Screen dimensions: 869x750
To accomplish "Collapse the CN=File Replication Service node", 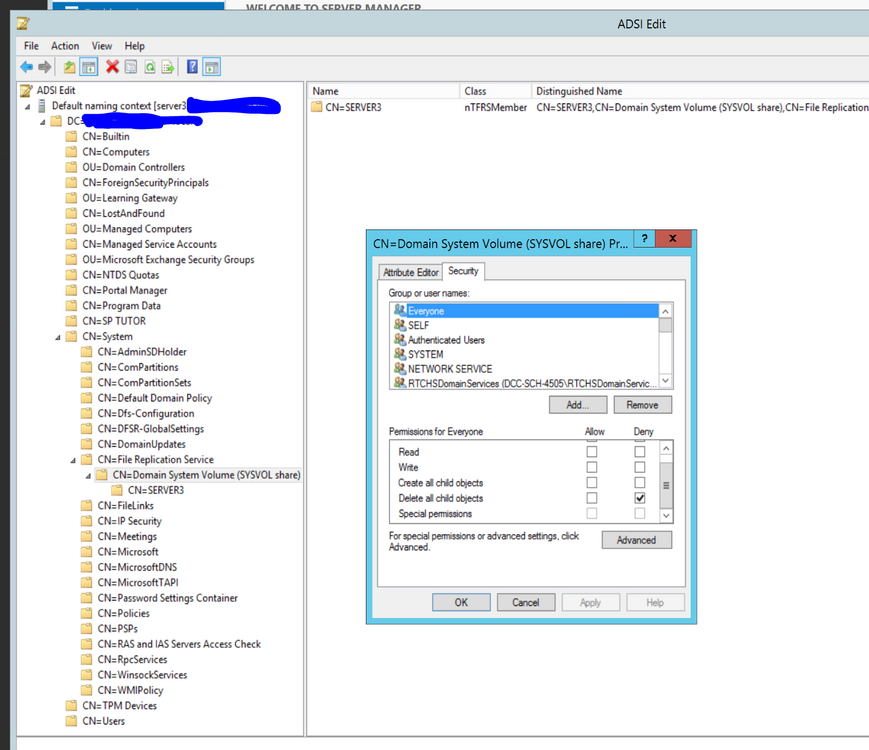I will 73,460.
